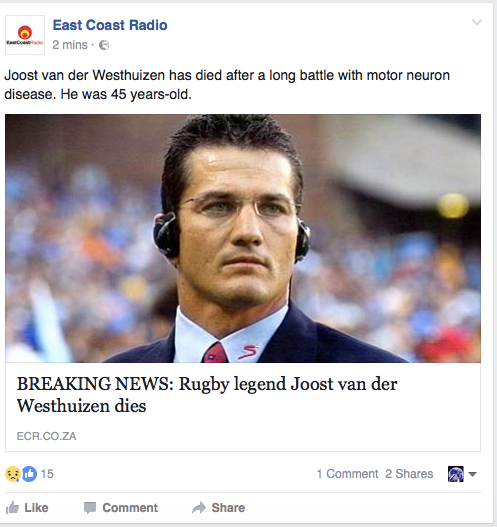
Task: Click the Comment button
Action: (x=121, y=508)
